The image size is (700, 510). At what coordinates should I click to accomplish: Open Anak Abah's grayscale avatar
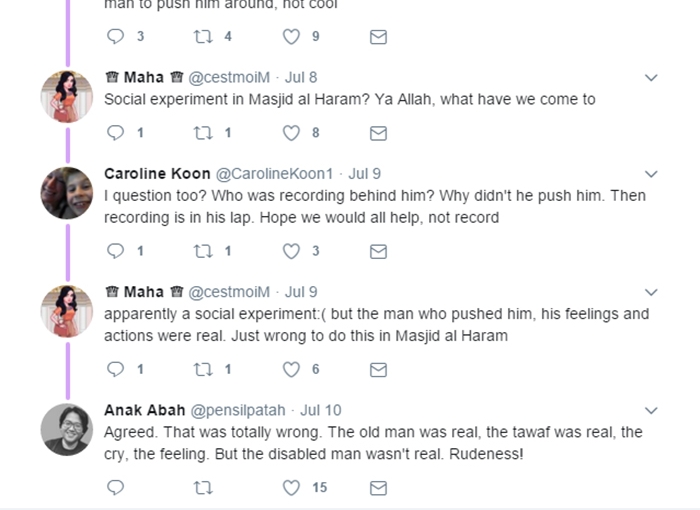[67, 430]
